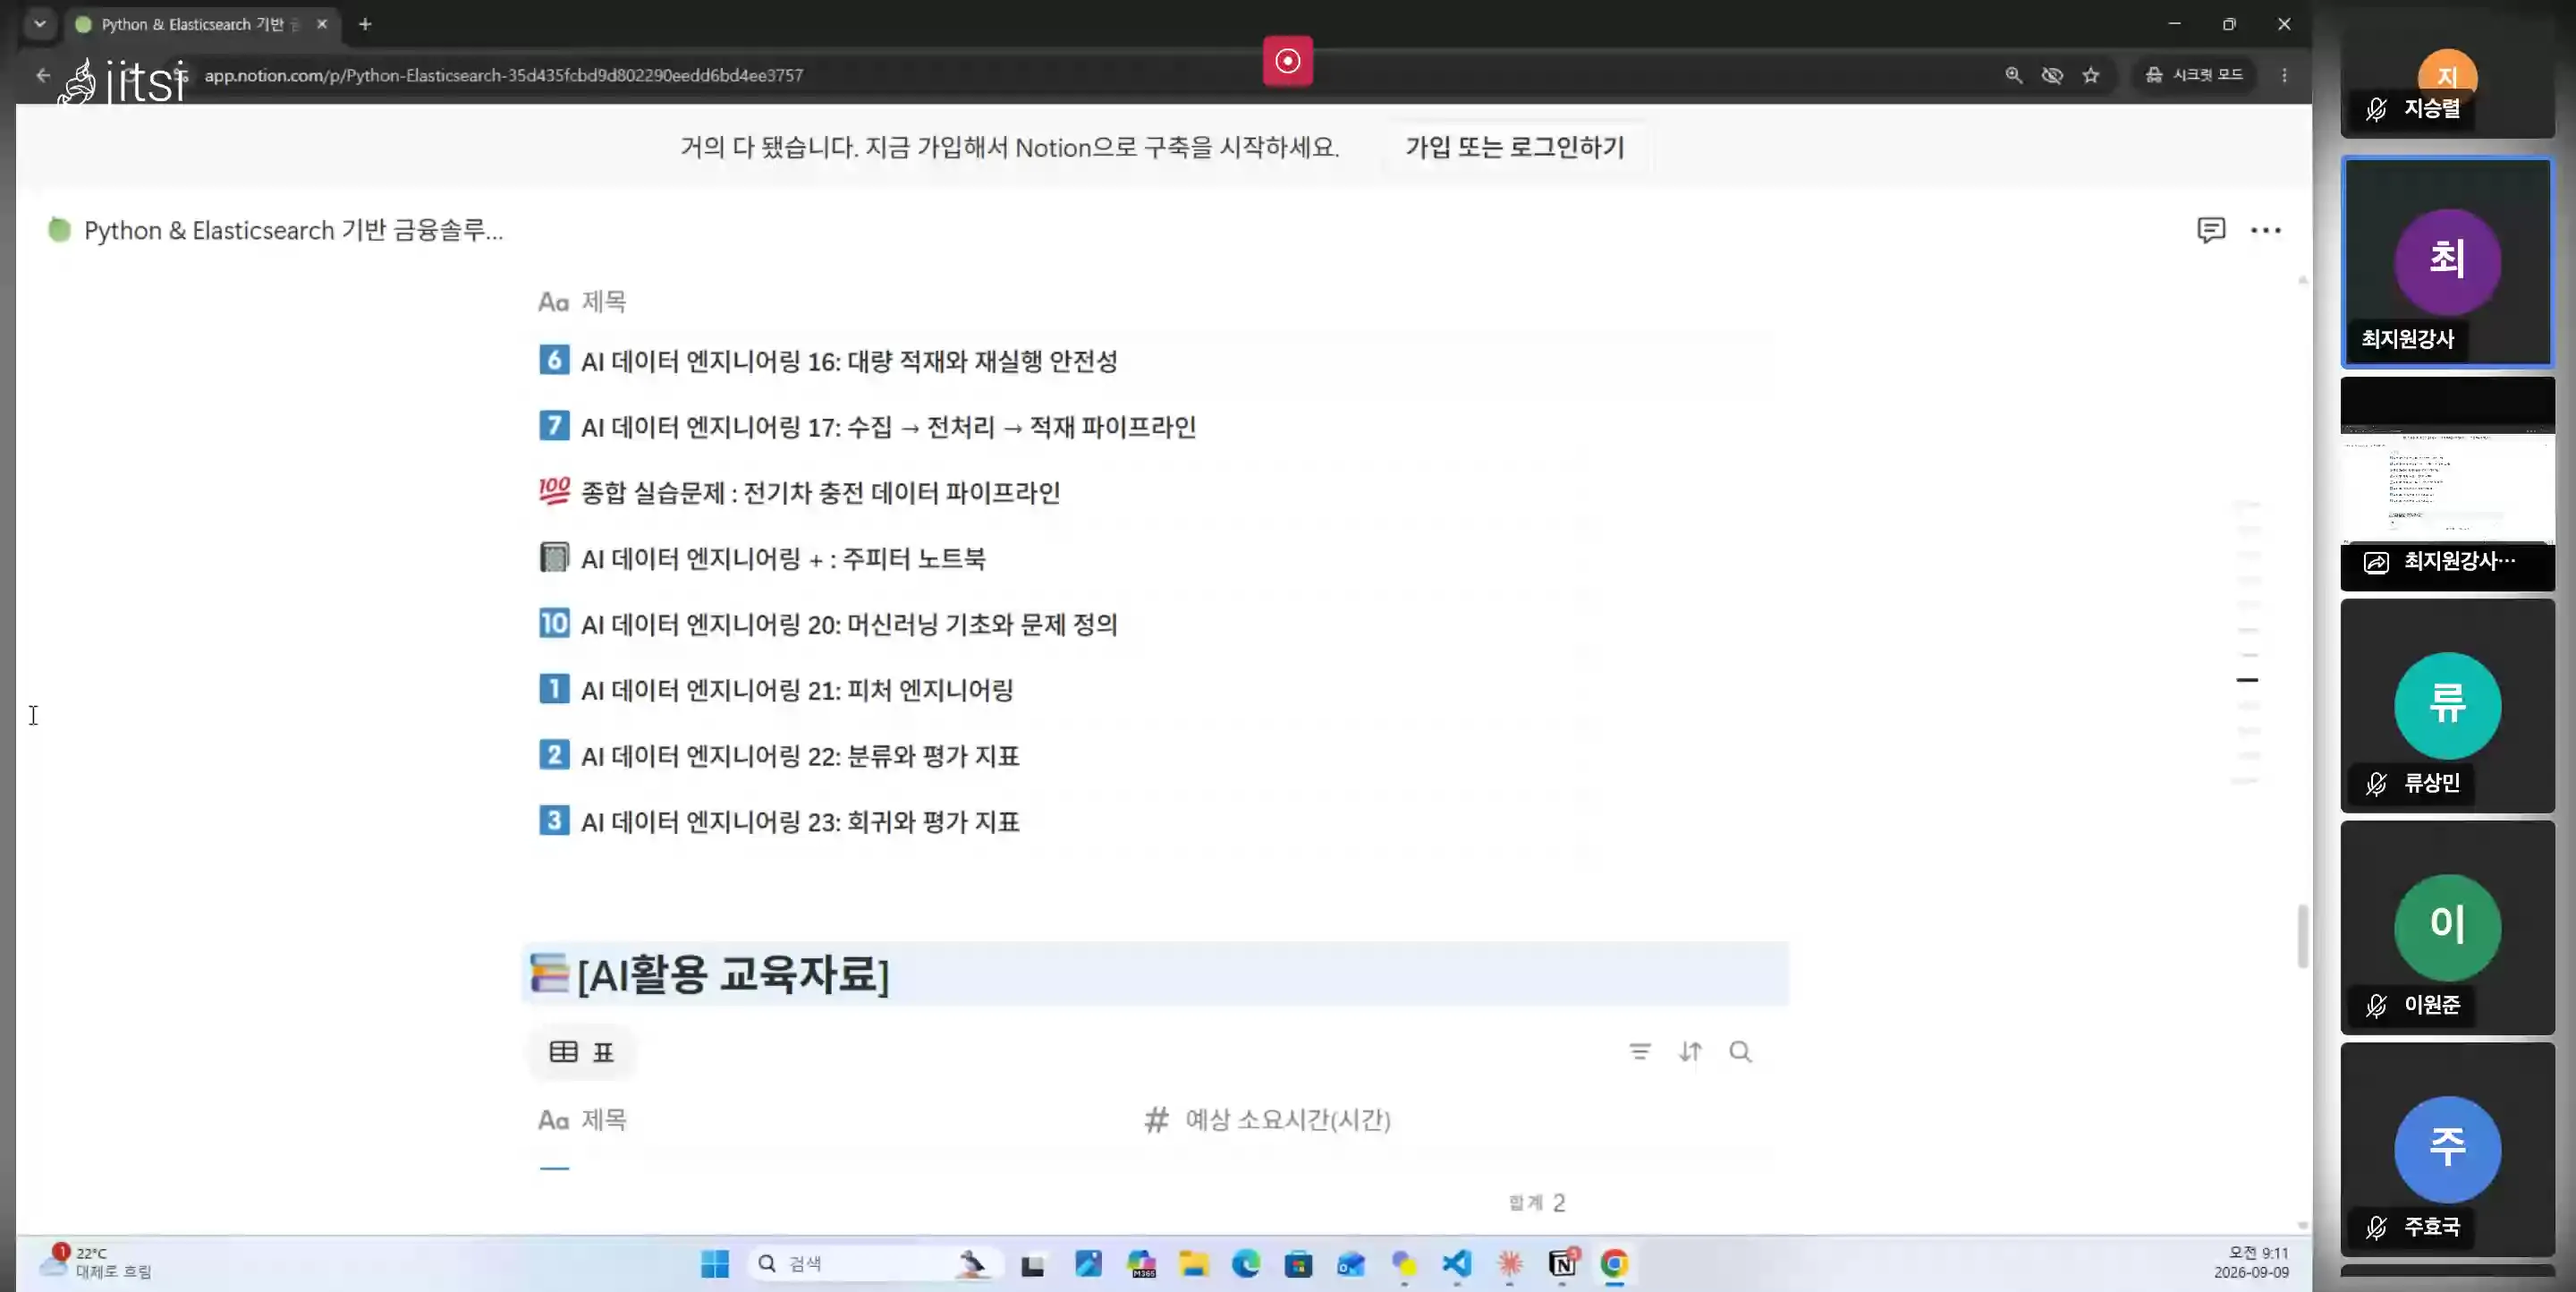Bookmark the page with star icon
2576x1292 pixels.
pos(2090,75)
